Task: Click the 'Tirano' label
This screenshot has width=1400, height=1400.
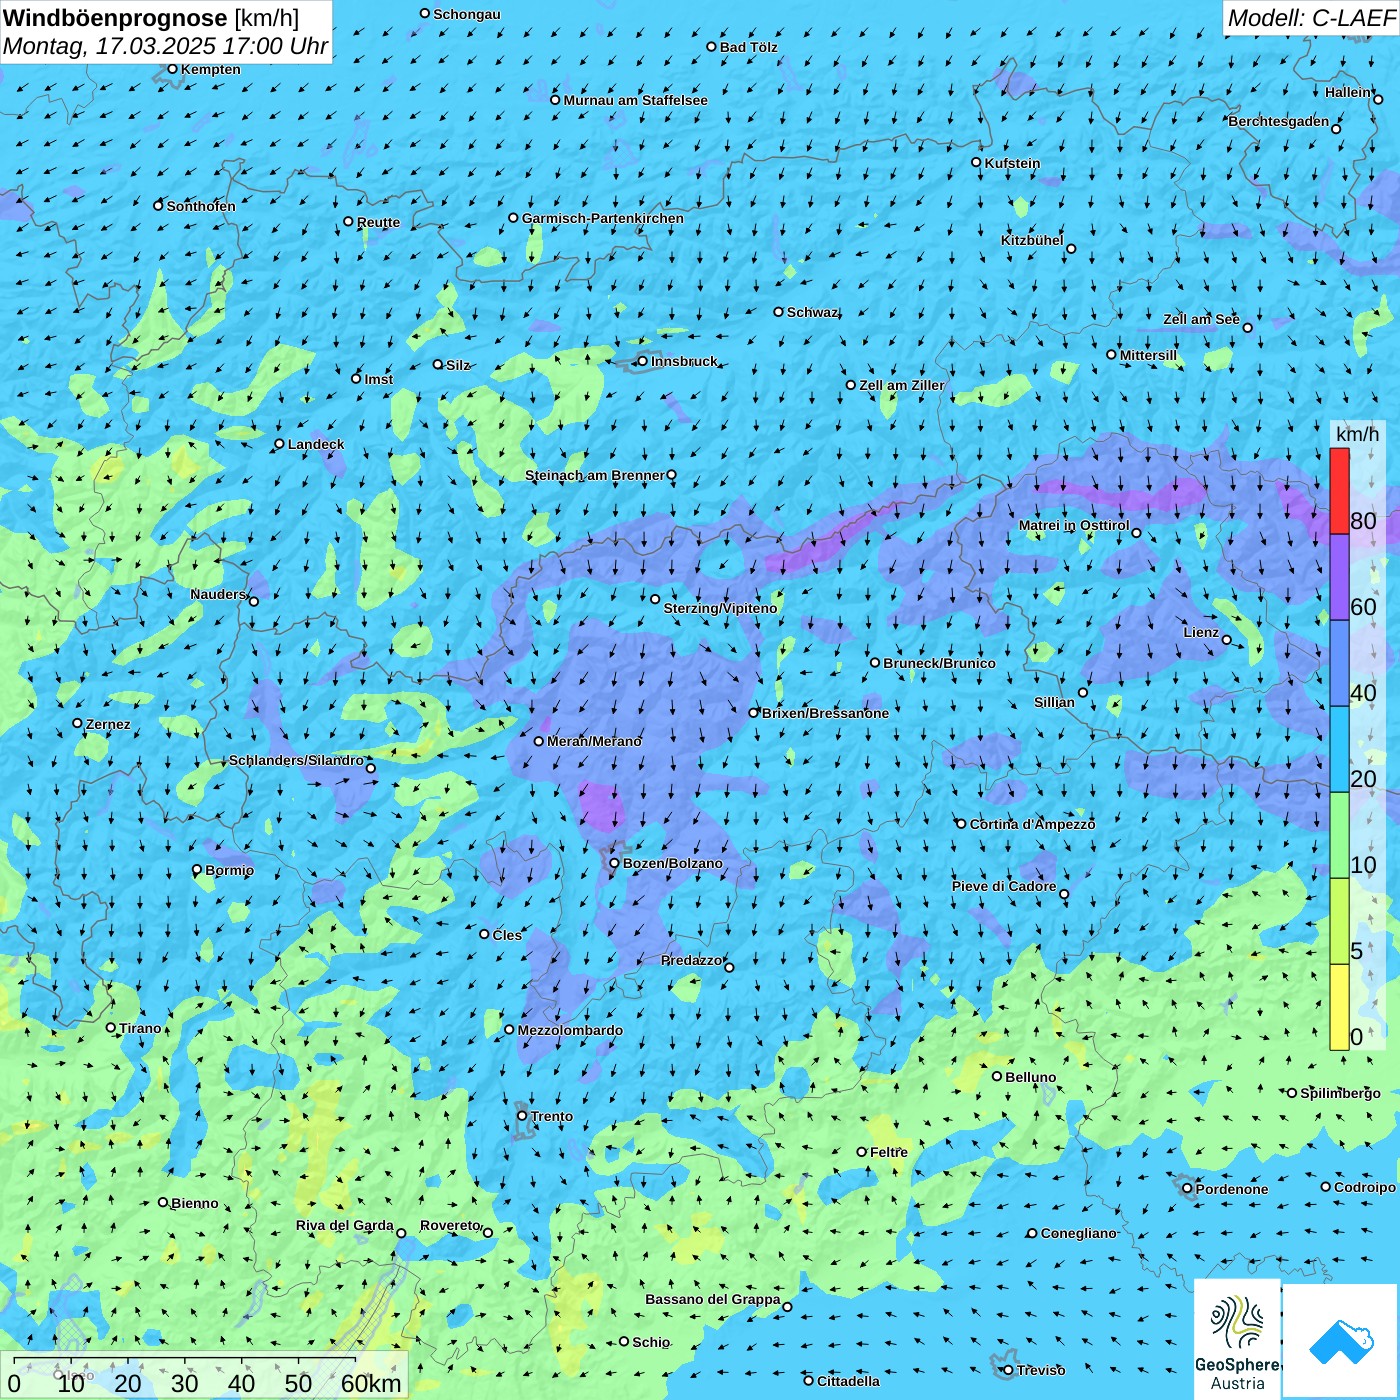Action: pos(140,1028)
